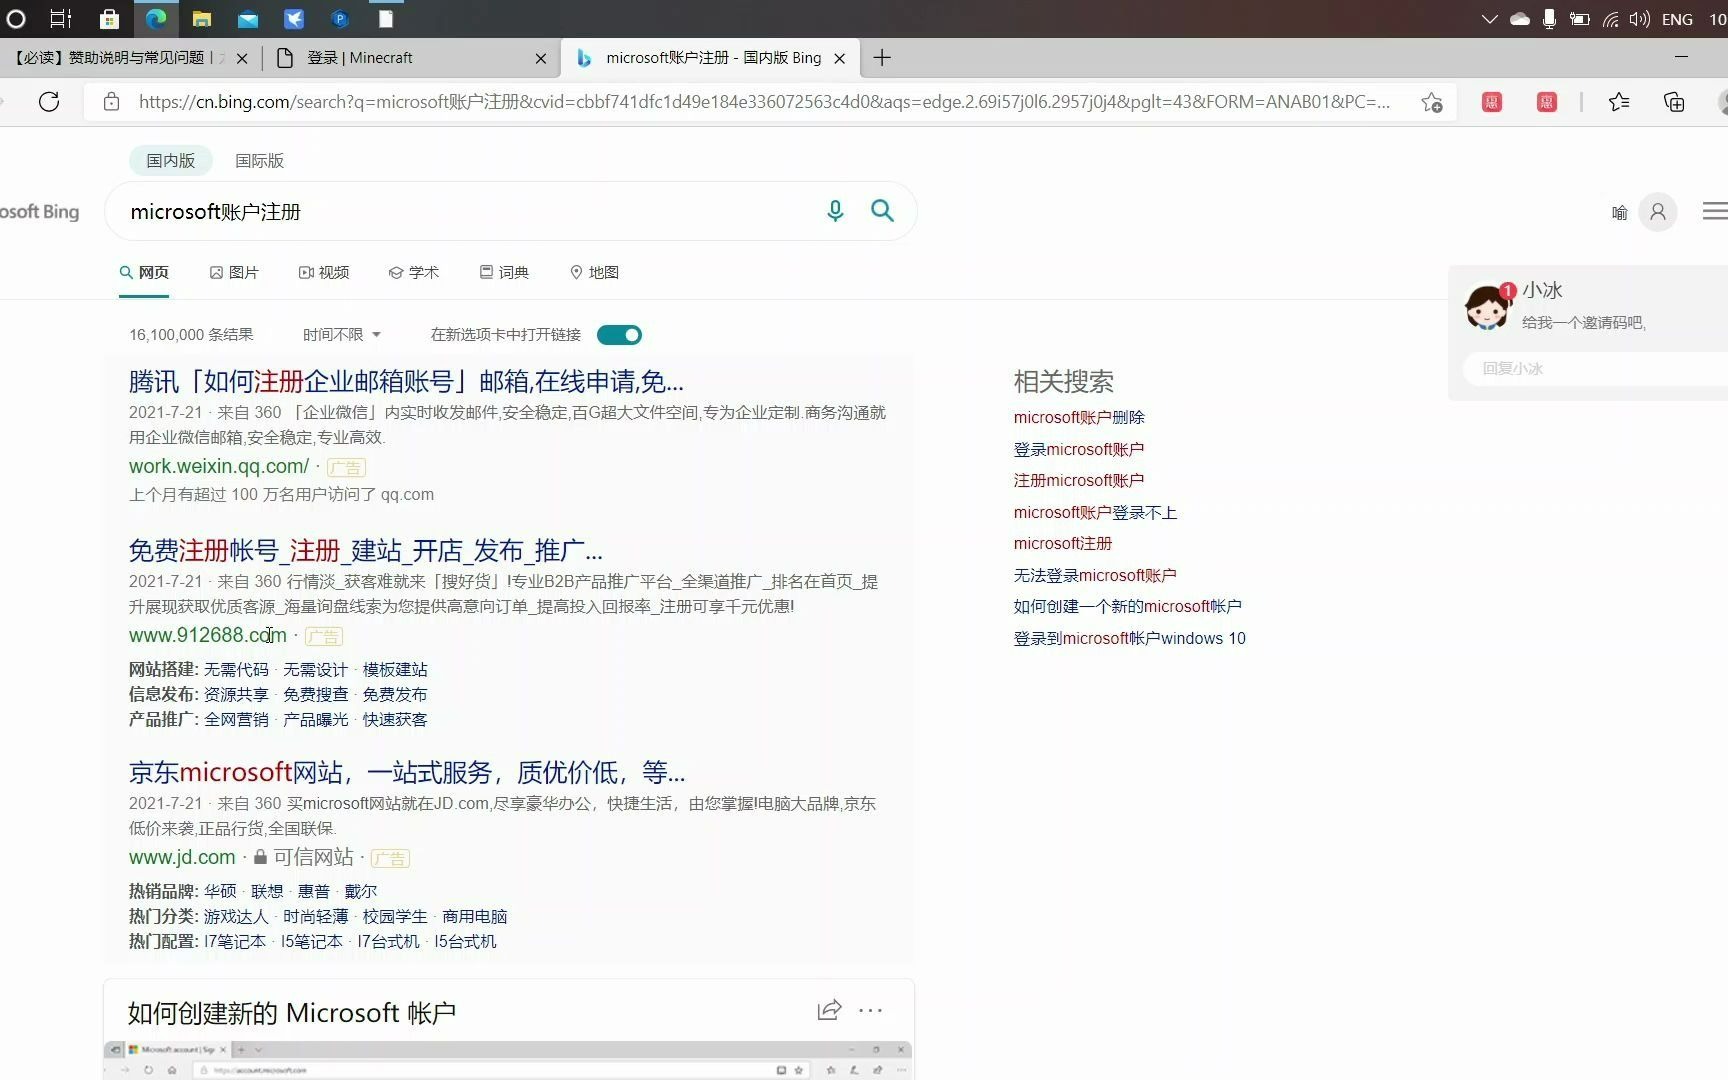Viewport: 1728px width, 1080px height.
Task: Click work.weixin.qq.com green URL
Action: tap(219, 466)
